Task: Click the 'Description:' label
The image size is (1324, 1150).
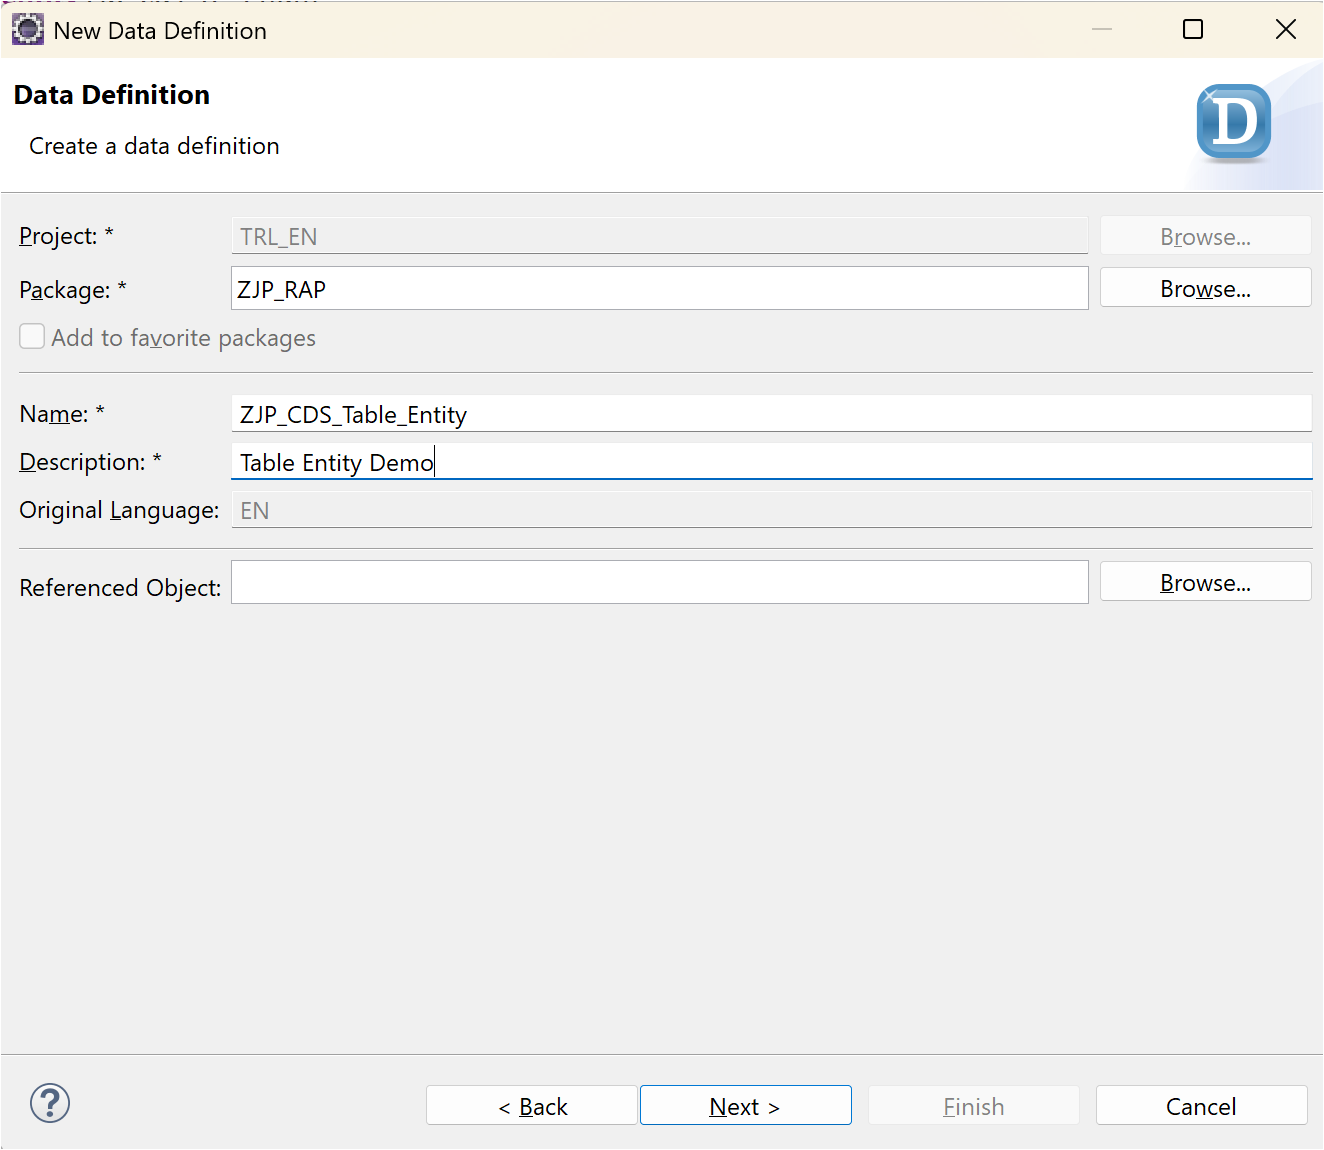Action: coord(90,462)
